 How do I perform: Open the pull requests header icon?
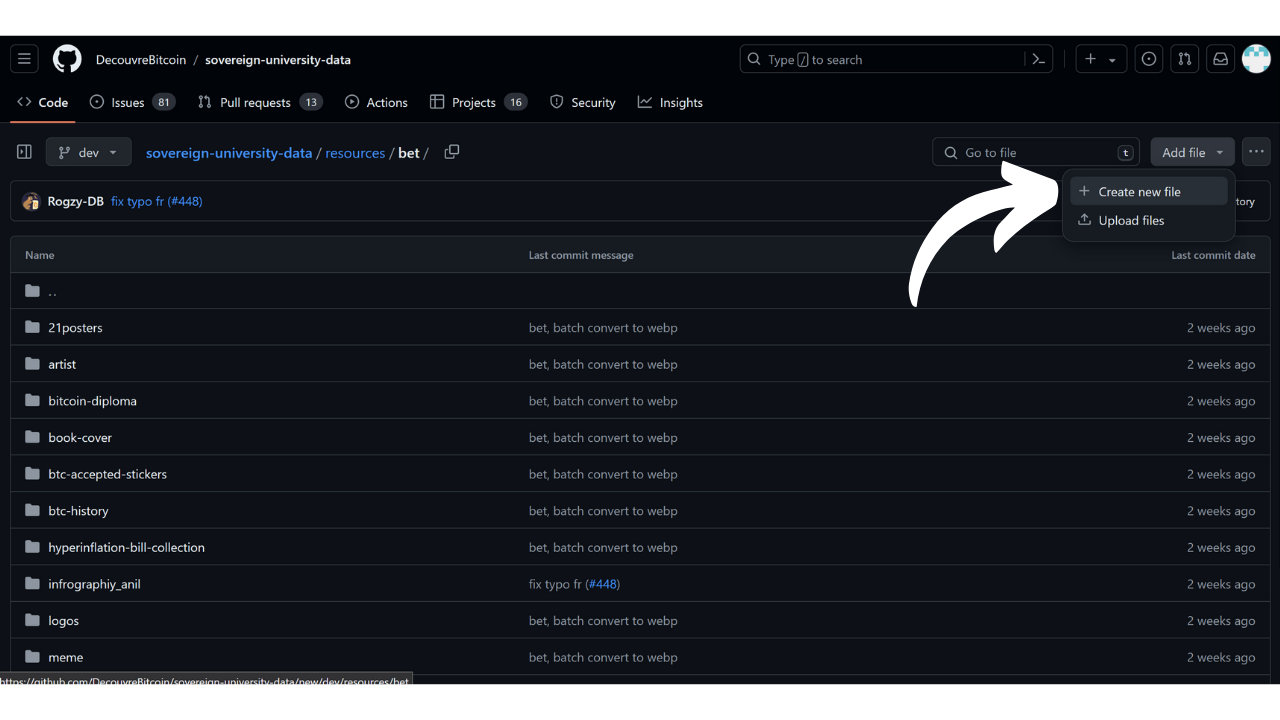click(x=1185, y=59)
